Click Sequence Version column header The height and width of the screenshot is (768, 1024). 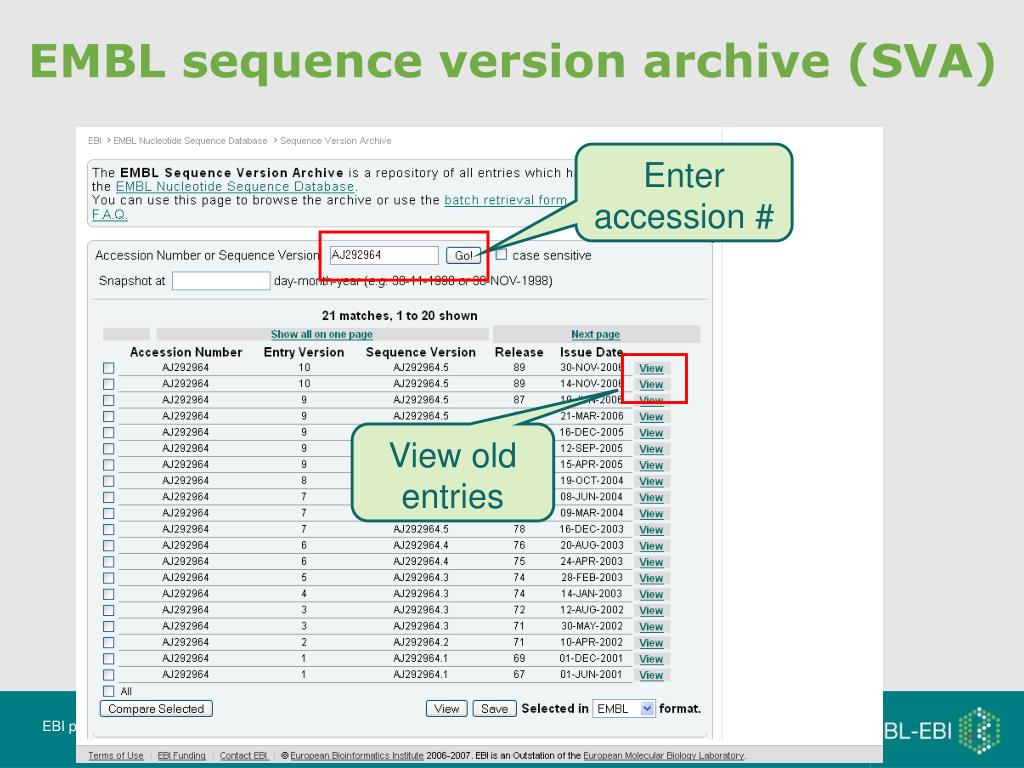click(421, 352)
